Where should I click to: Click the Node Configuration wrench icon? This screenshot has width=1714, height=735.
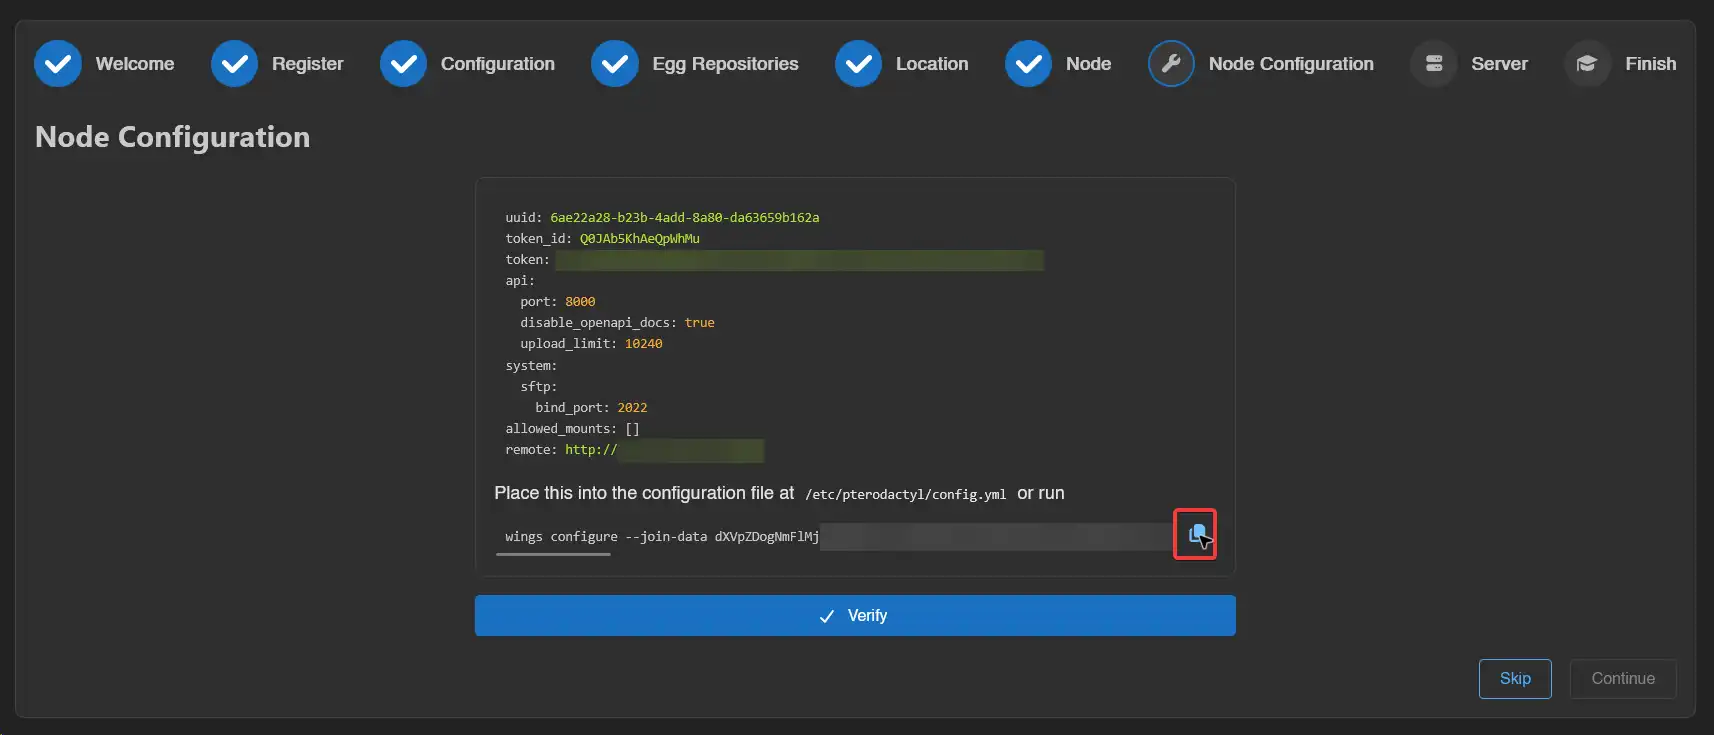coord(1171,64)
